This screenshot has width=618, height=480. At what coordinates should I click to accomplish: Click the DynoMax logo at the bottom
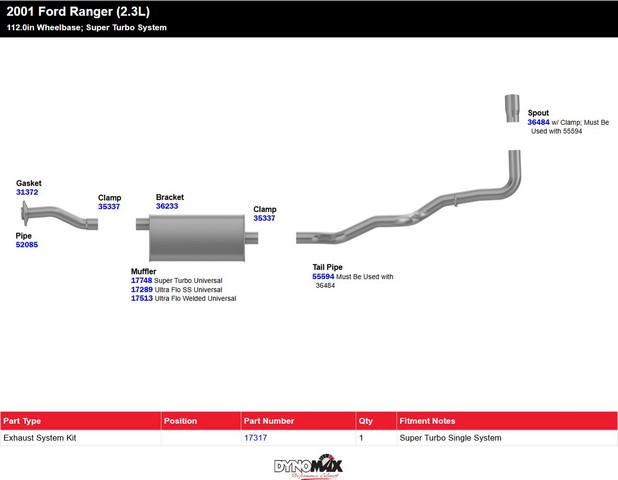[x=308, y=466]
